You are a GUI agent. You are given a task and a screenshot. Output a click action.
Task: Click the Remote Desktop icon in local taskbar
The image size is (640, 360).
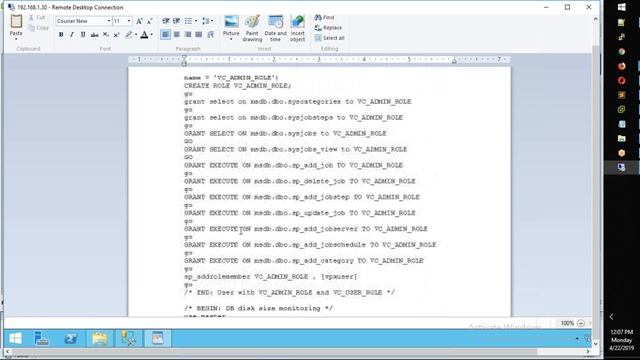pyautogui.click(x=622, y=167)
